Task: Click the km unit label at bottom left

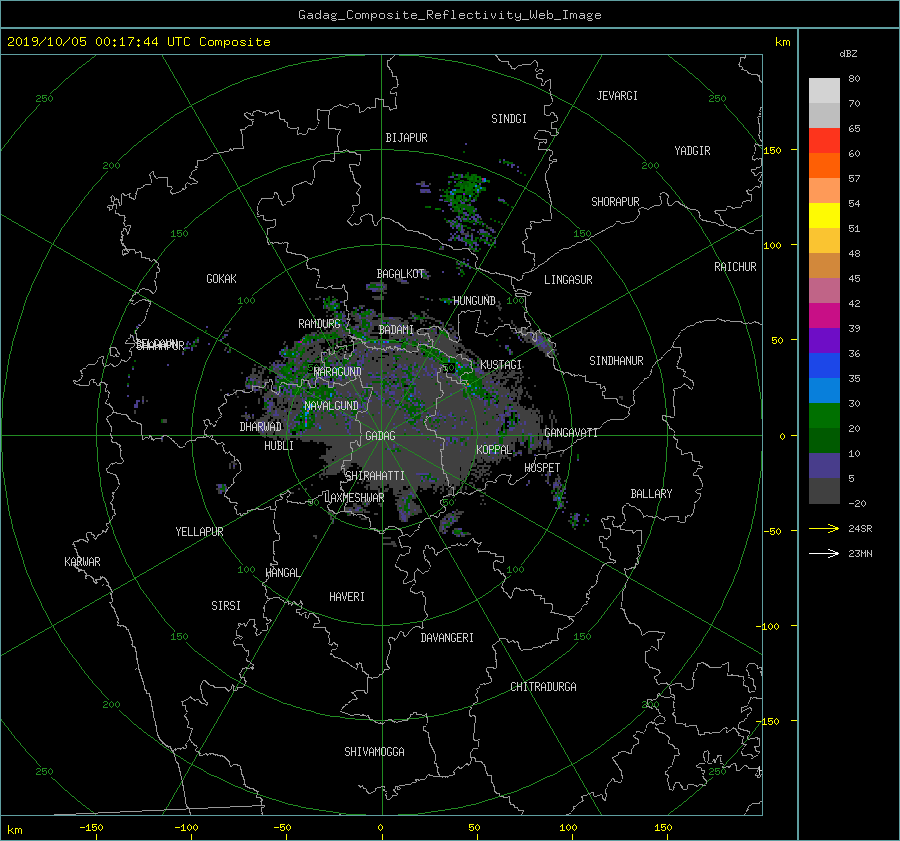Action: (14, 830)
